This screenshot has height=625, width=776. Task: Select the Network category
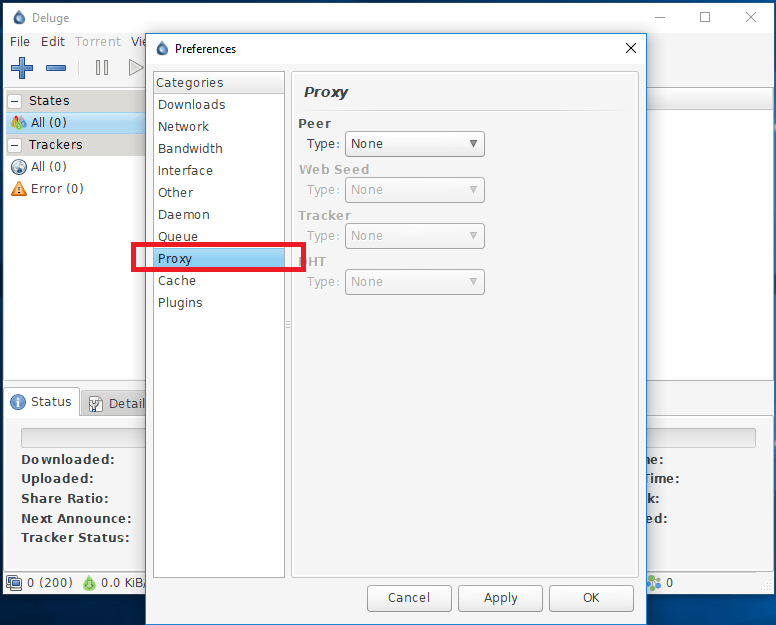(219, 127)
